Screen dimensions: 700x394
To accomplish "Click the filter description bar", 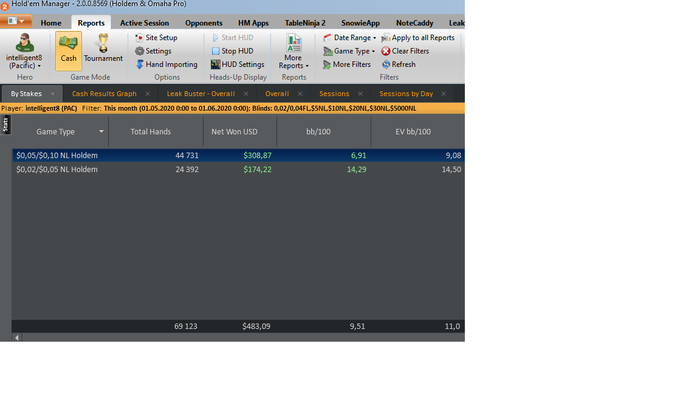I will click(x=232, y=108).
